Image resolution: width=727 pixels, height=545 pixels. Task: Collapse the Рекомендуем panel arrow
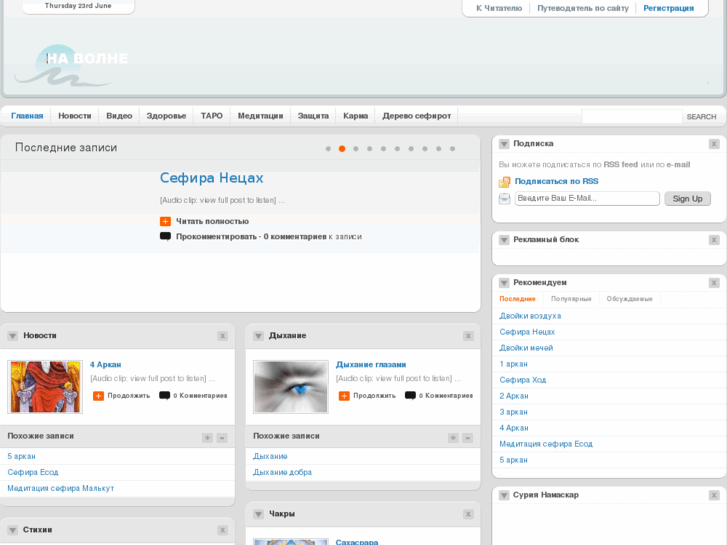tap(504, 283)
